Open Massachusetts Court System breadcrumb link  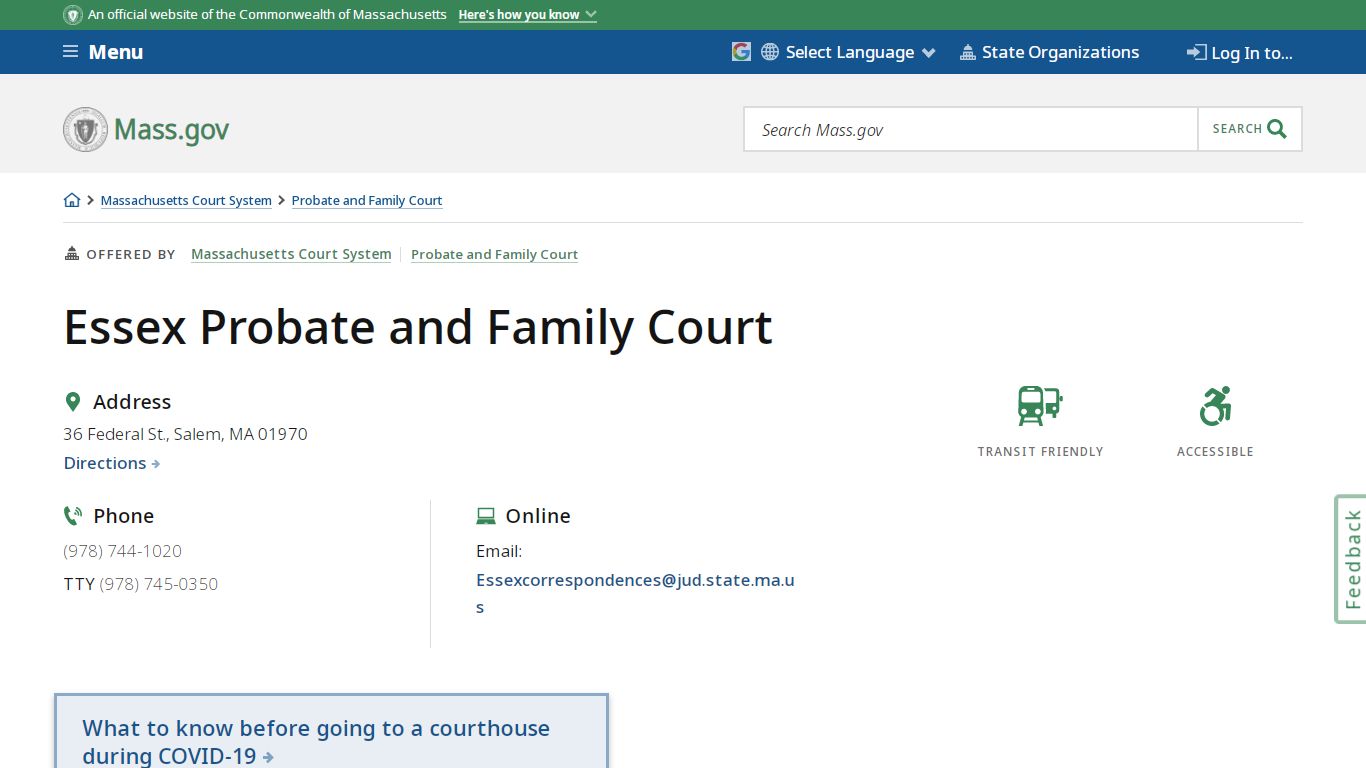(x=186, y=200)
